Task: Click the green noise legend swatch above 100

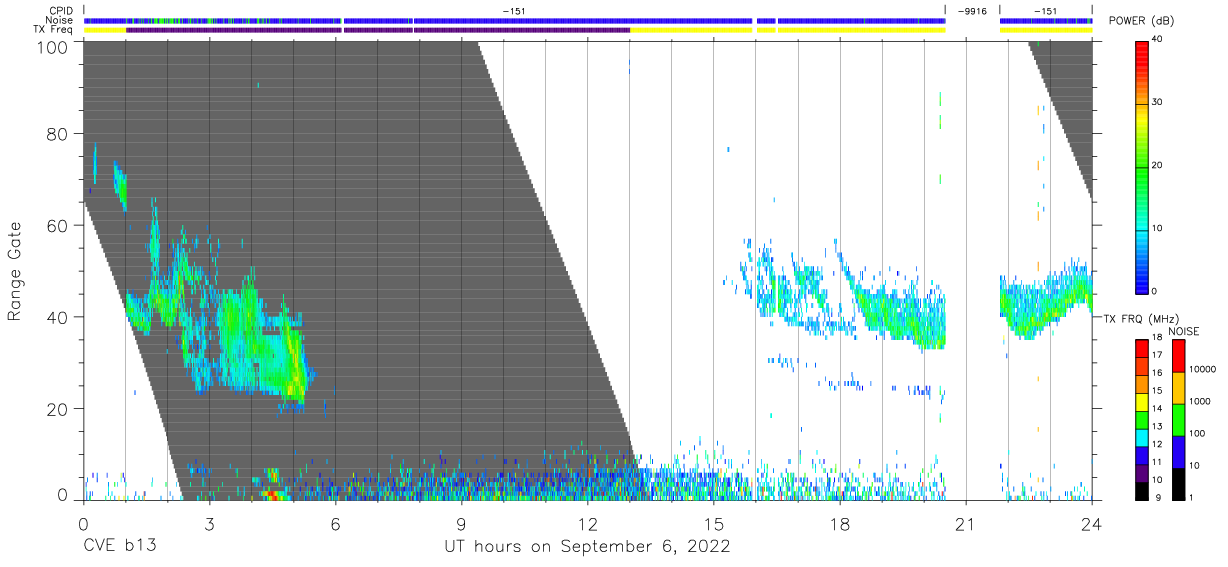Action: [1178, 419]
